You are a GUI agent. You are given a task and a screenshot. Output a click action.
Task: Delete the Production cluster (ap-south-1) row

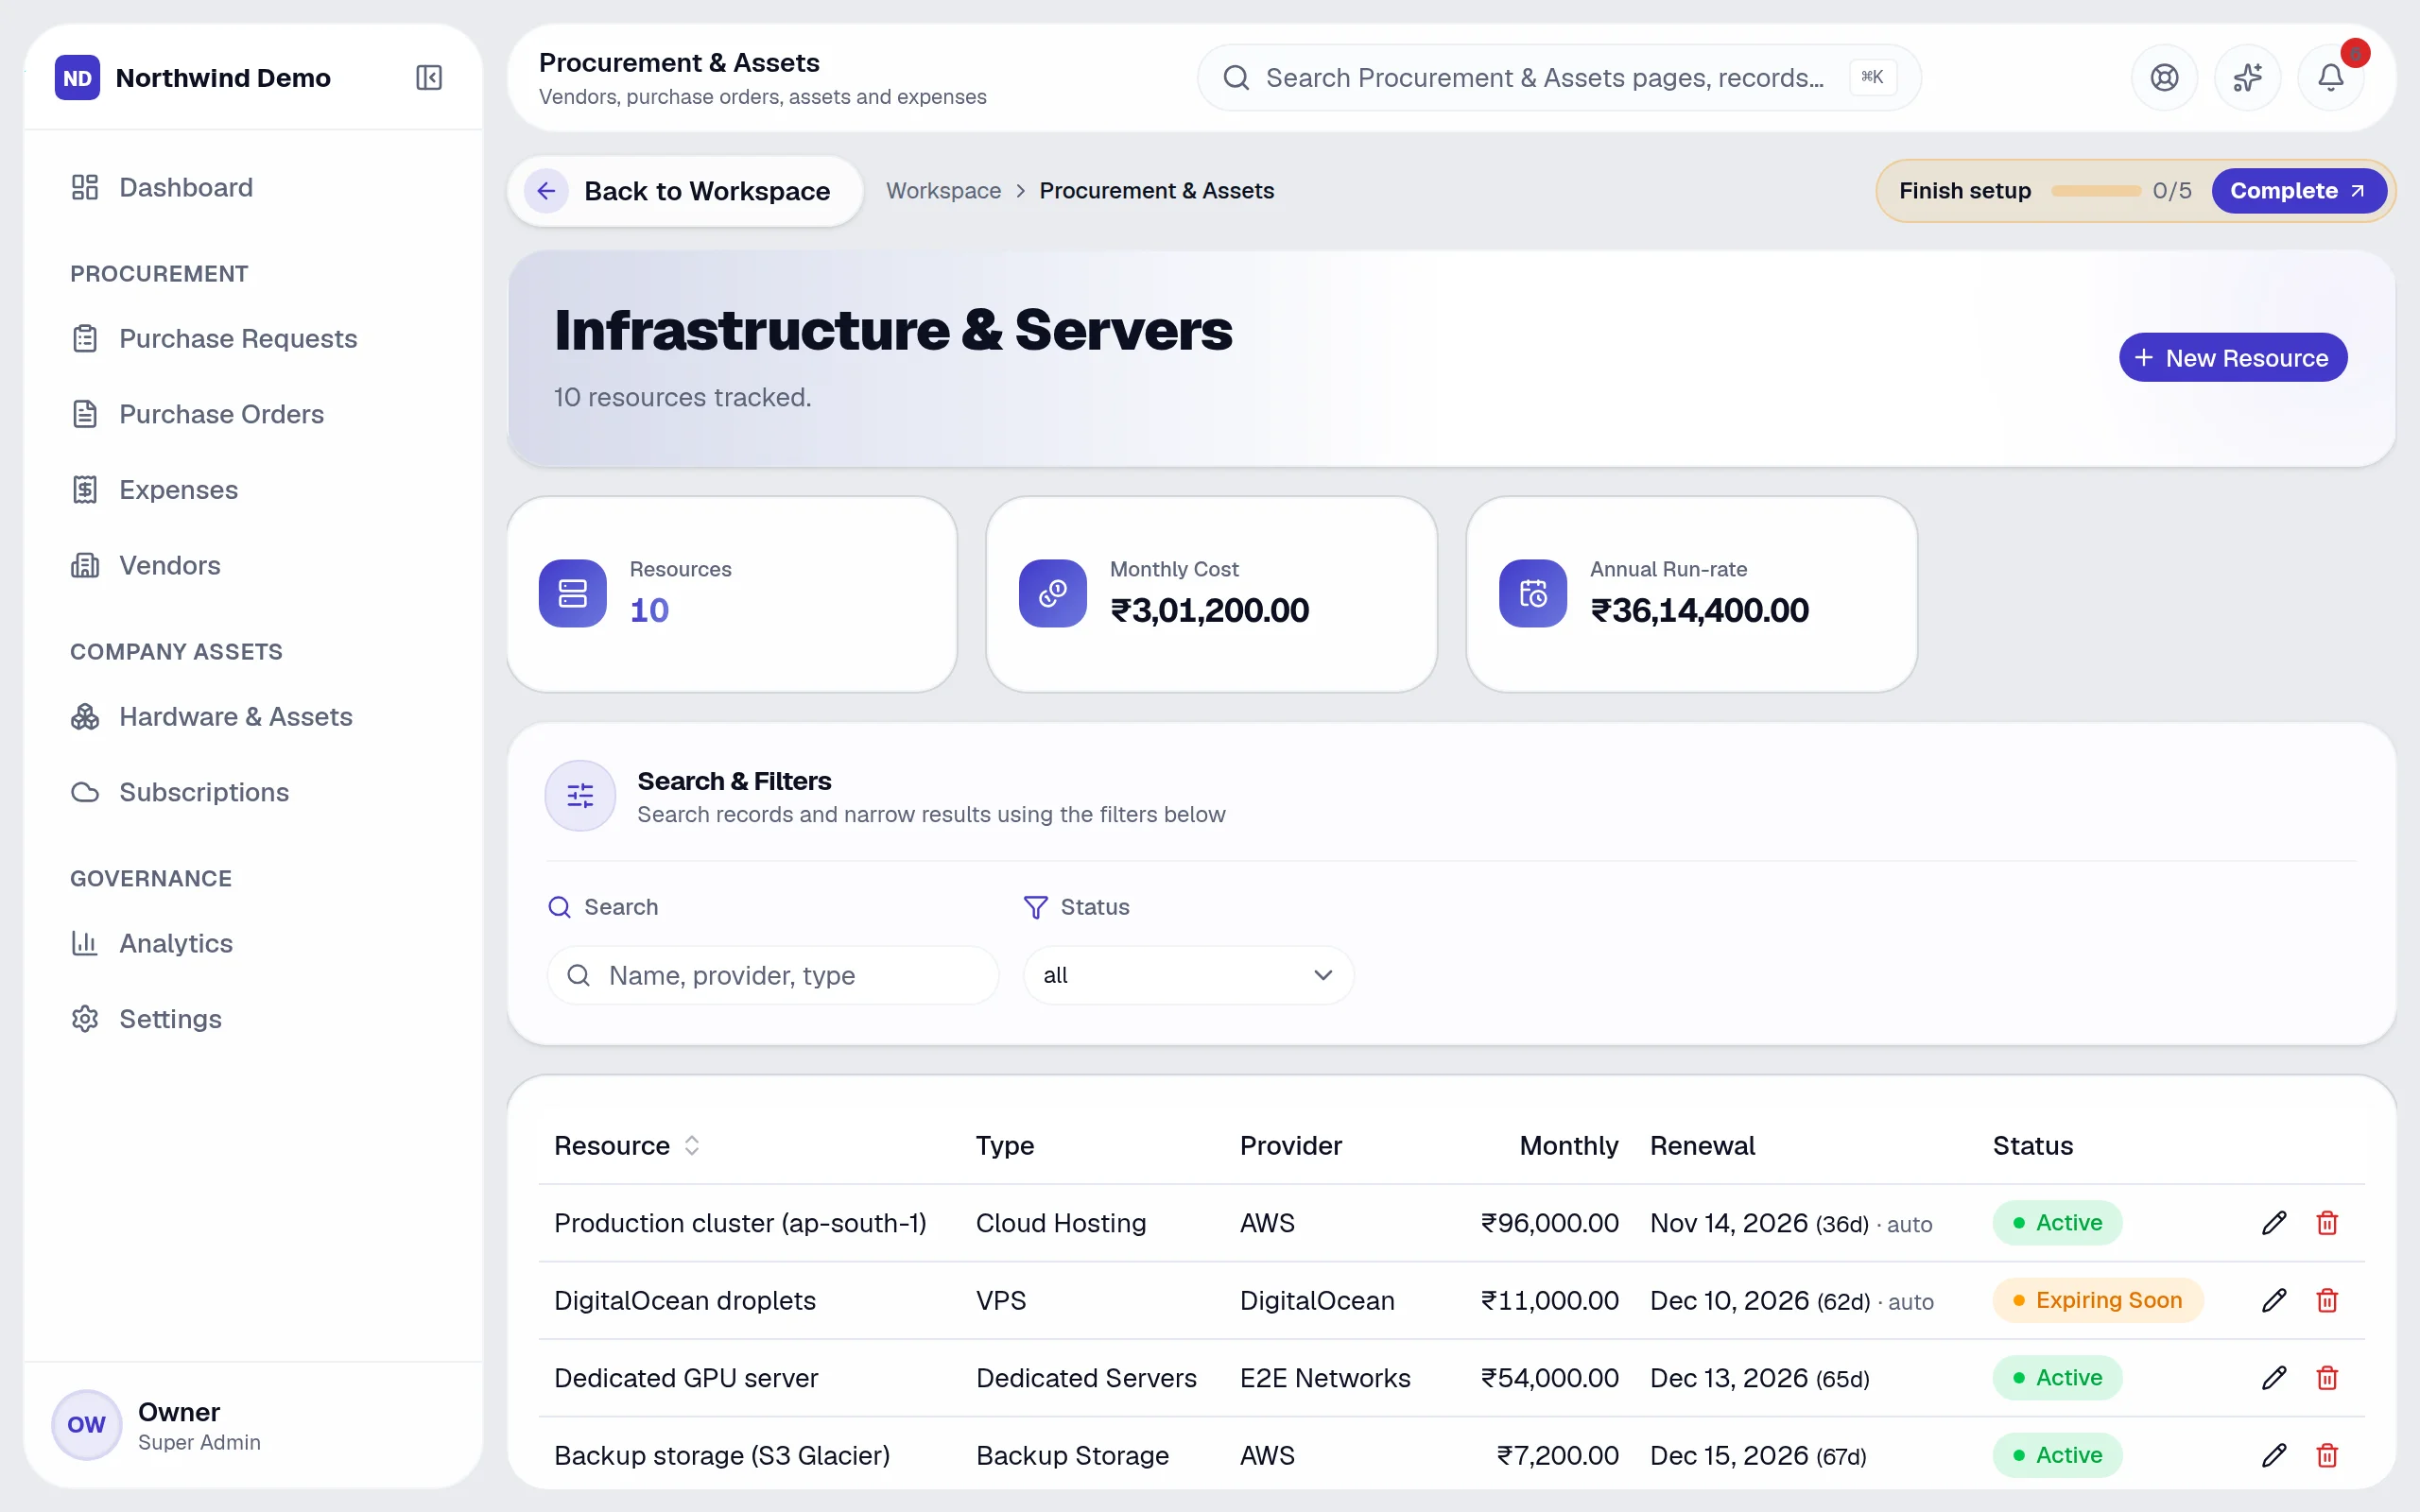click(2327, 1223)
